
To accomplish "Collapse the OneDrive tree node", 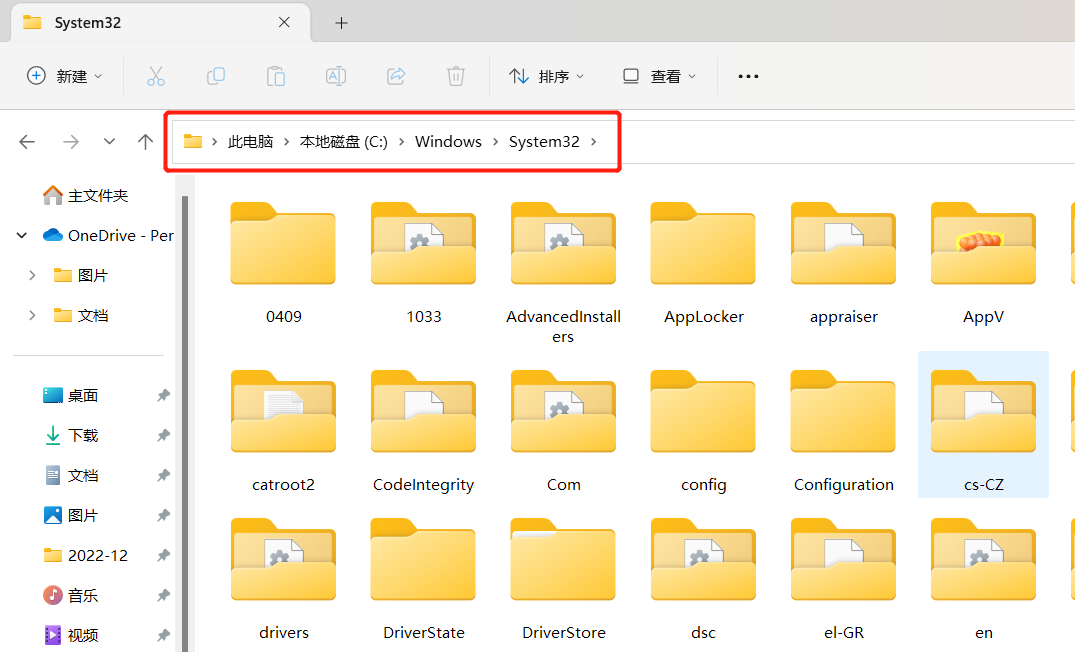I will (22, 236).
